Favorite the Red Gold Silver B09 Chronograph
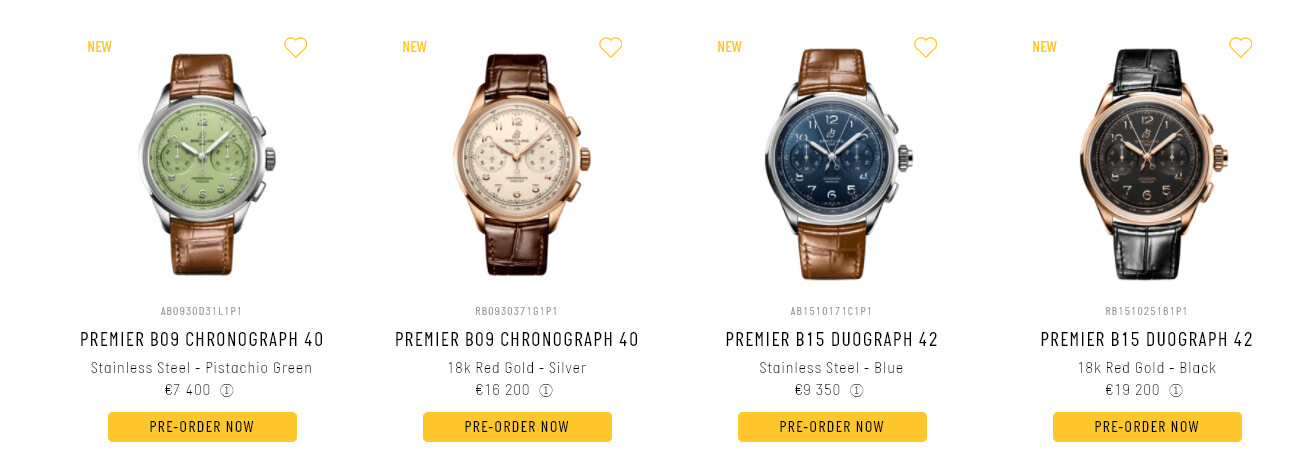The image size is (1307, 469). [x=610, y=47]
